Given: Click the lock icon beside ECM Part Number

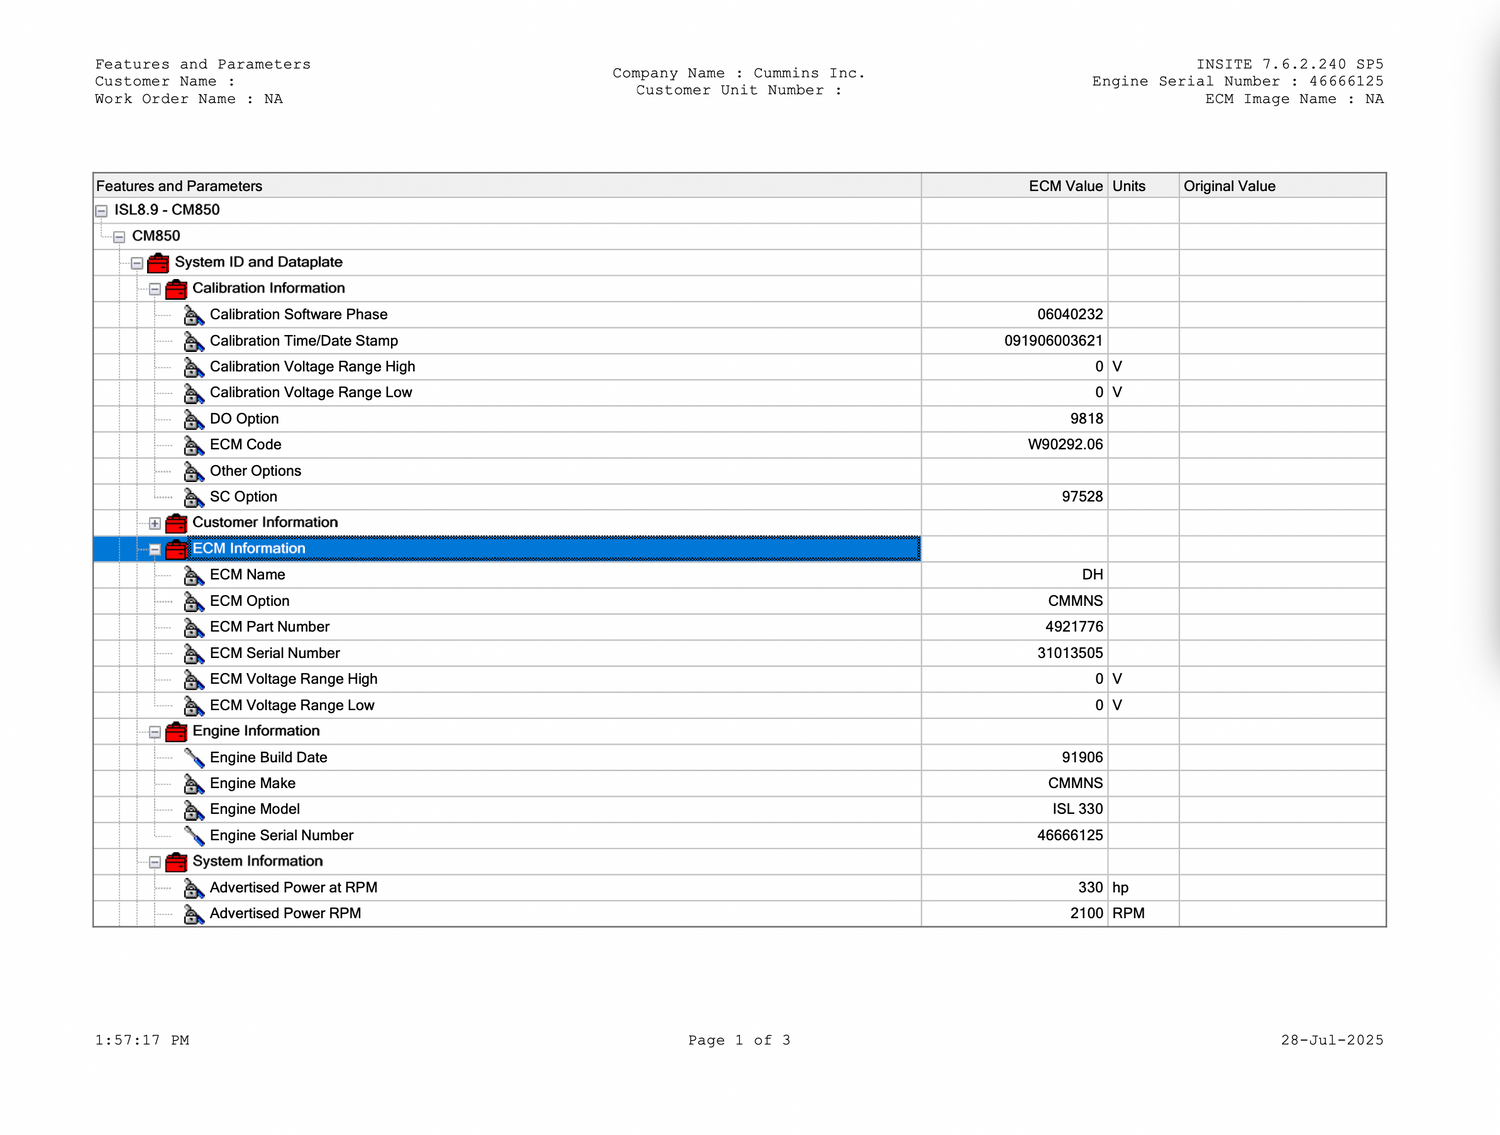Looking at the screenshot, I should point(194,628).
